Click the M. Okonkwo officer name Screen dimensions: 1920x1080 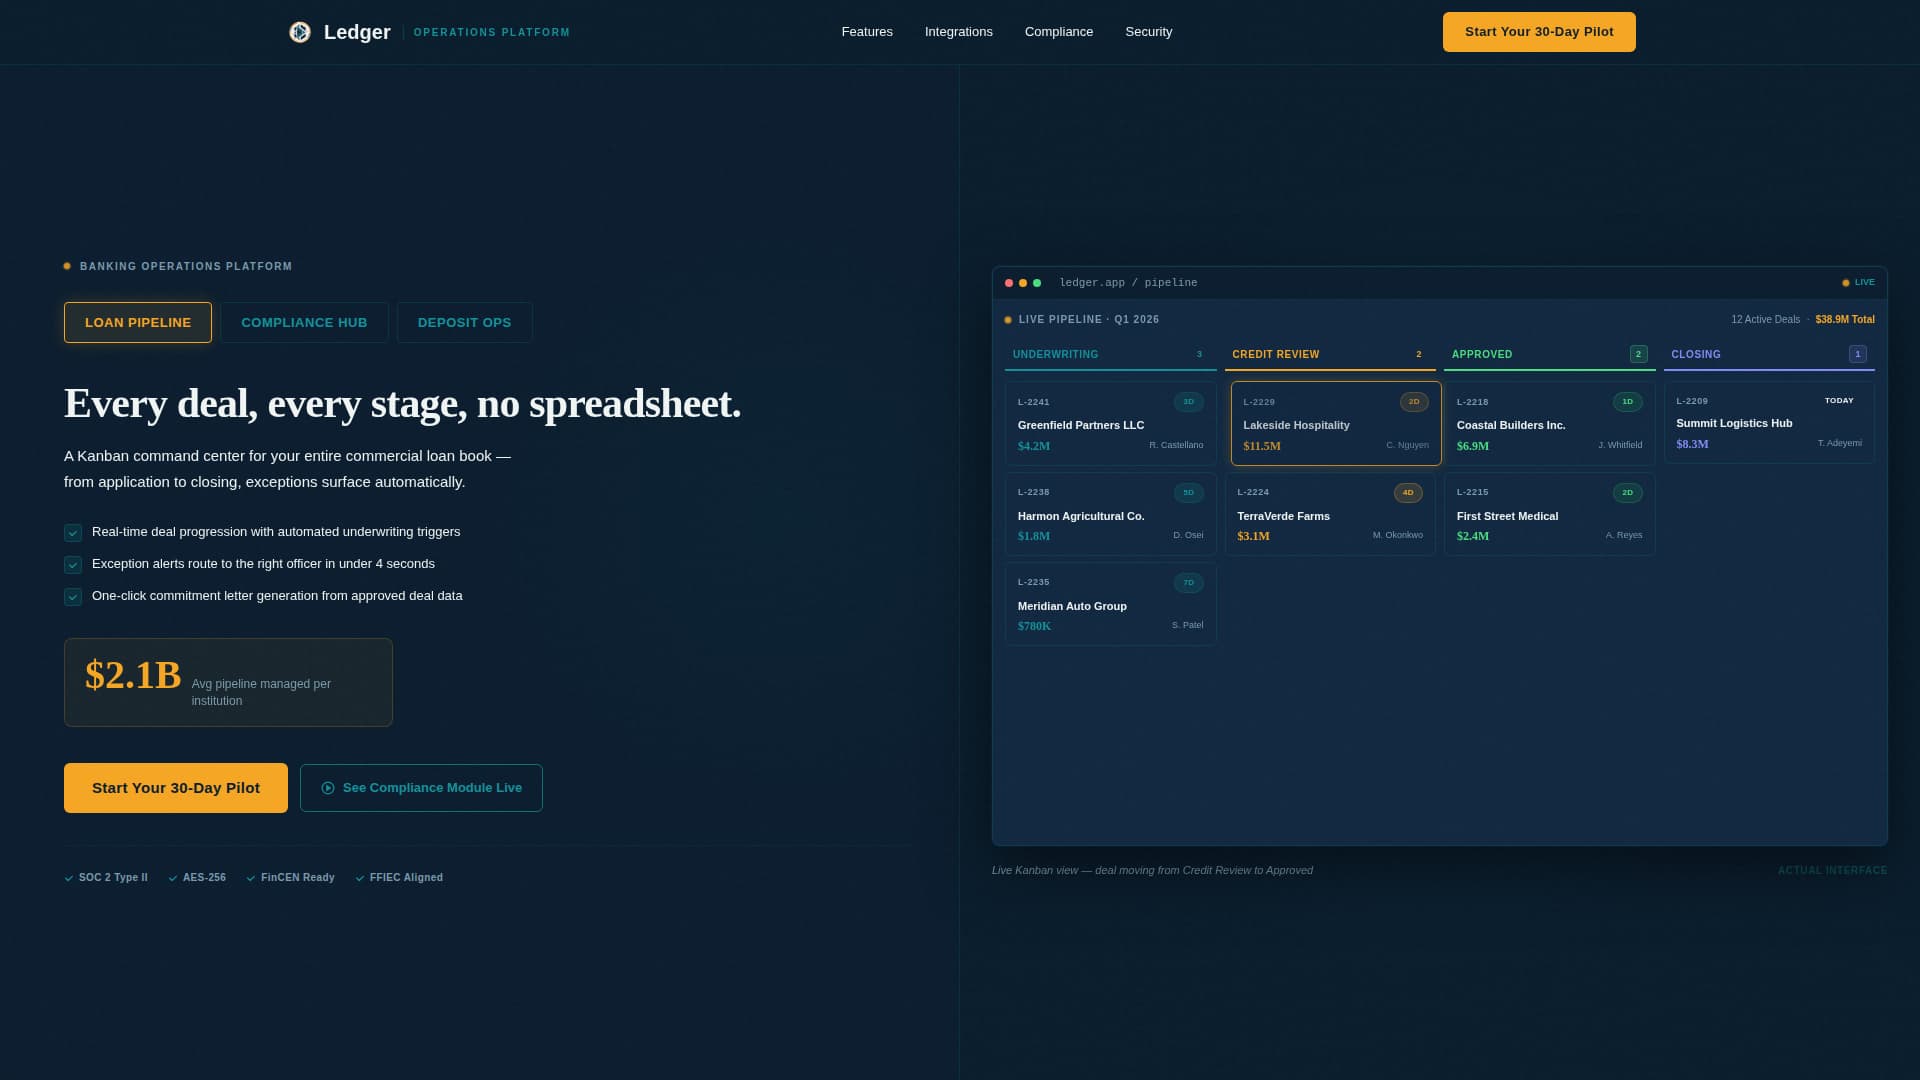(1398, 535)
